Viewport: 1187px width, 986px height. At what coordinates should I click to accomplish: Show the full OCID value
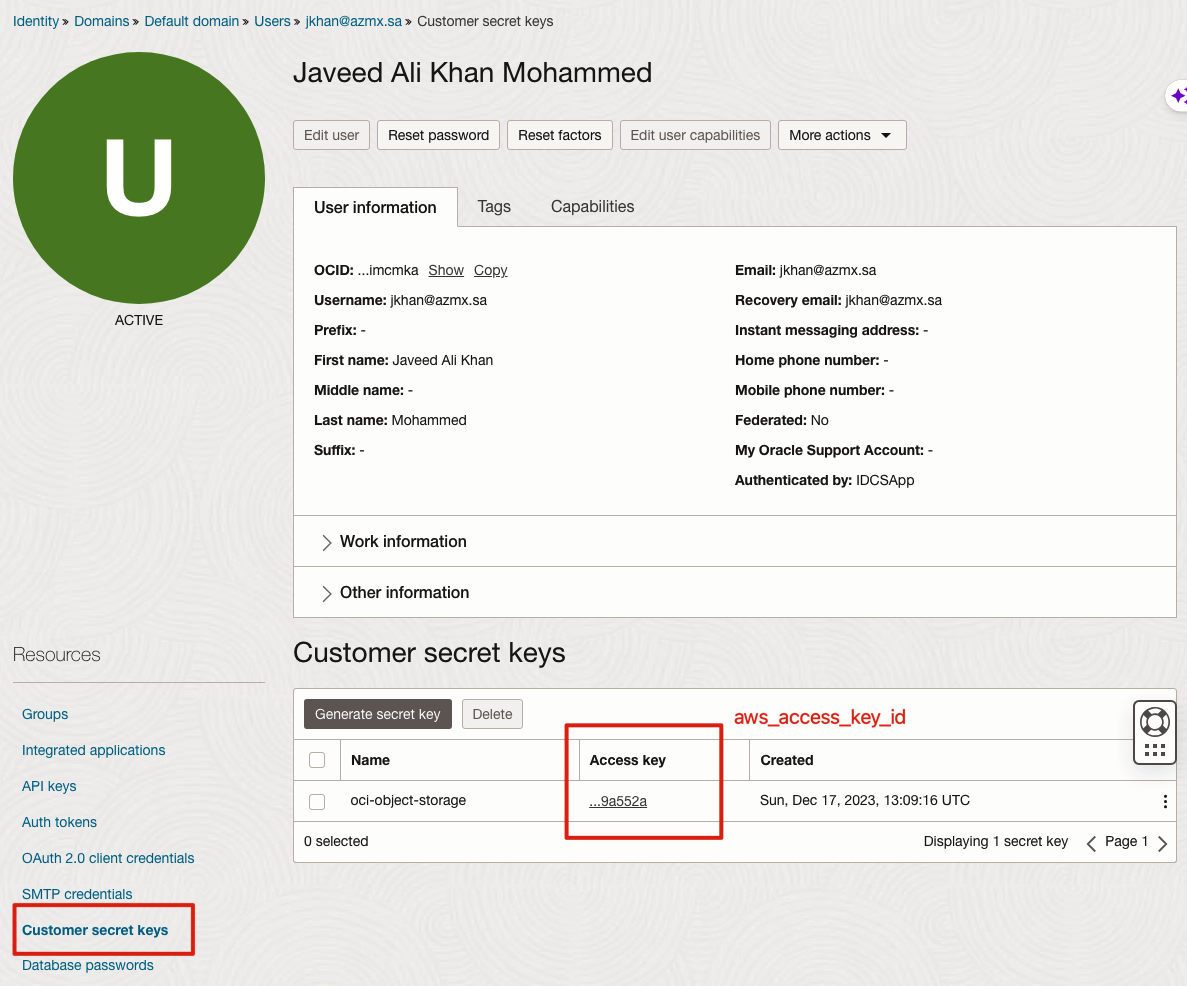(x=446, y=270)
